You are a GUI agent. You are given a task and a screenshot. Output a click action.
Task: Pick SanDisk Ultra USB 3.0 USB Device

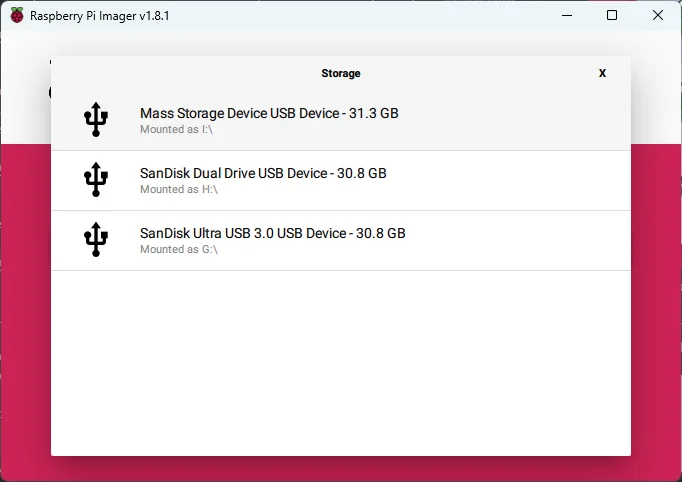[272, 233]
